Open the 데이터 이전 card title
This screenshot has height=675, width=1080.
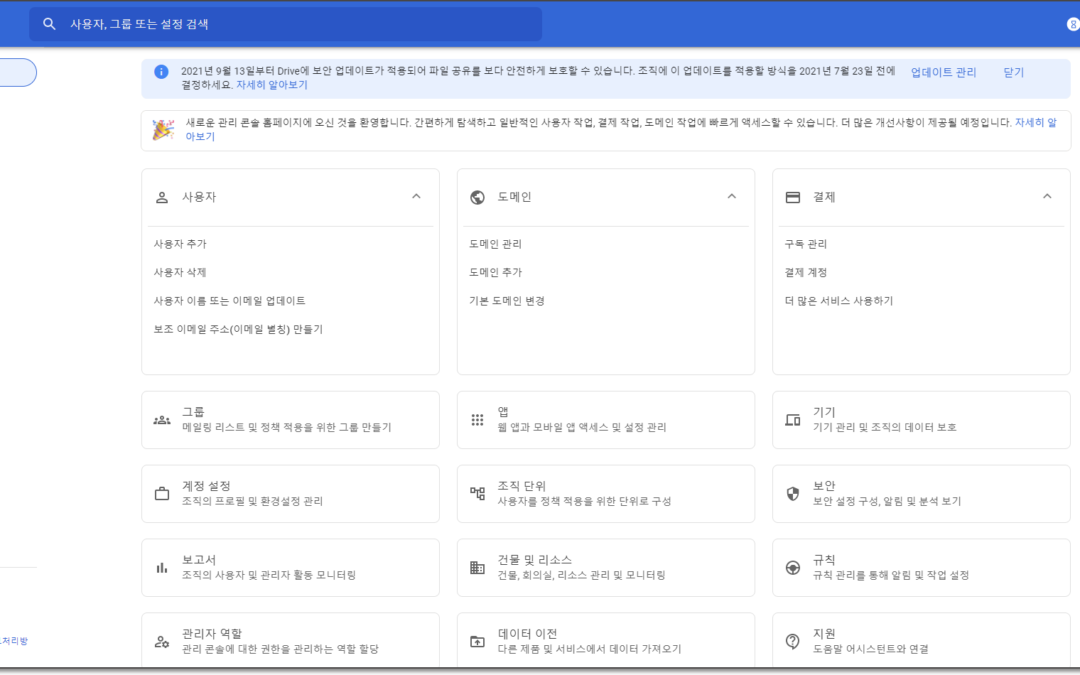527,633
